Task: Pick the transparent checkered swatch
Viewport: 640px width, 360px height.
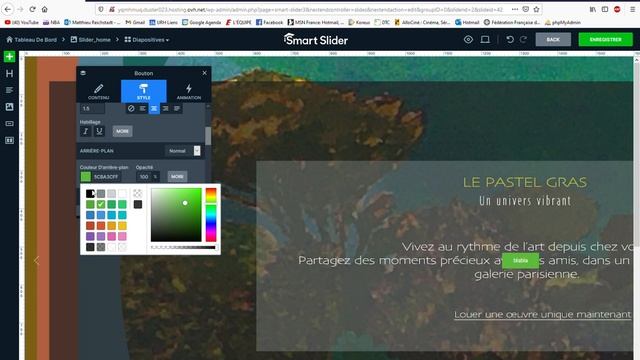Action: [x=138, y=193]
